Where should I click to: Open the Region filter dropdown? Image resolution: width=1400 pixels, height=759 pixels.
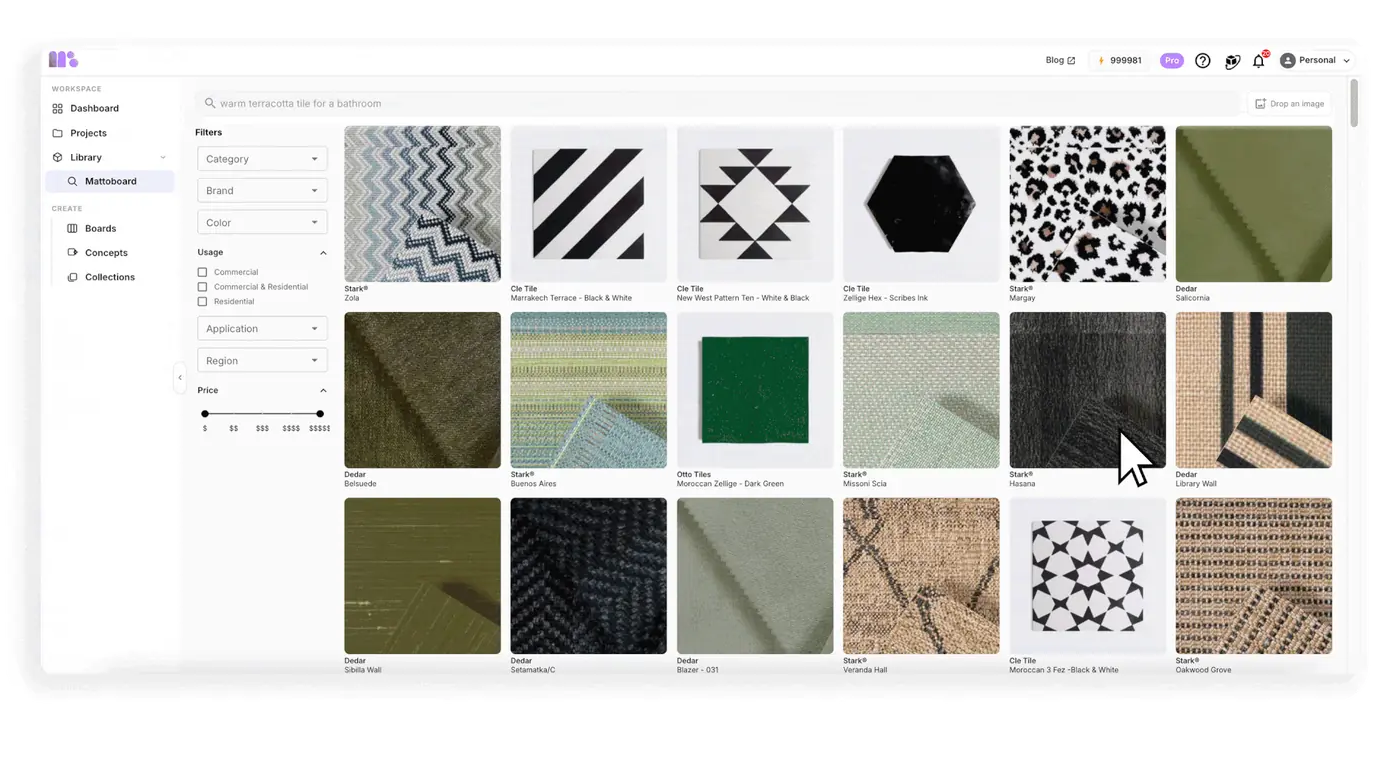[x=262, y=360]
